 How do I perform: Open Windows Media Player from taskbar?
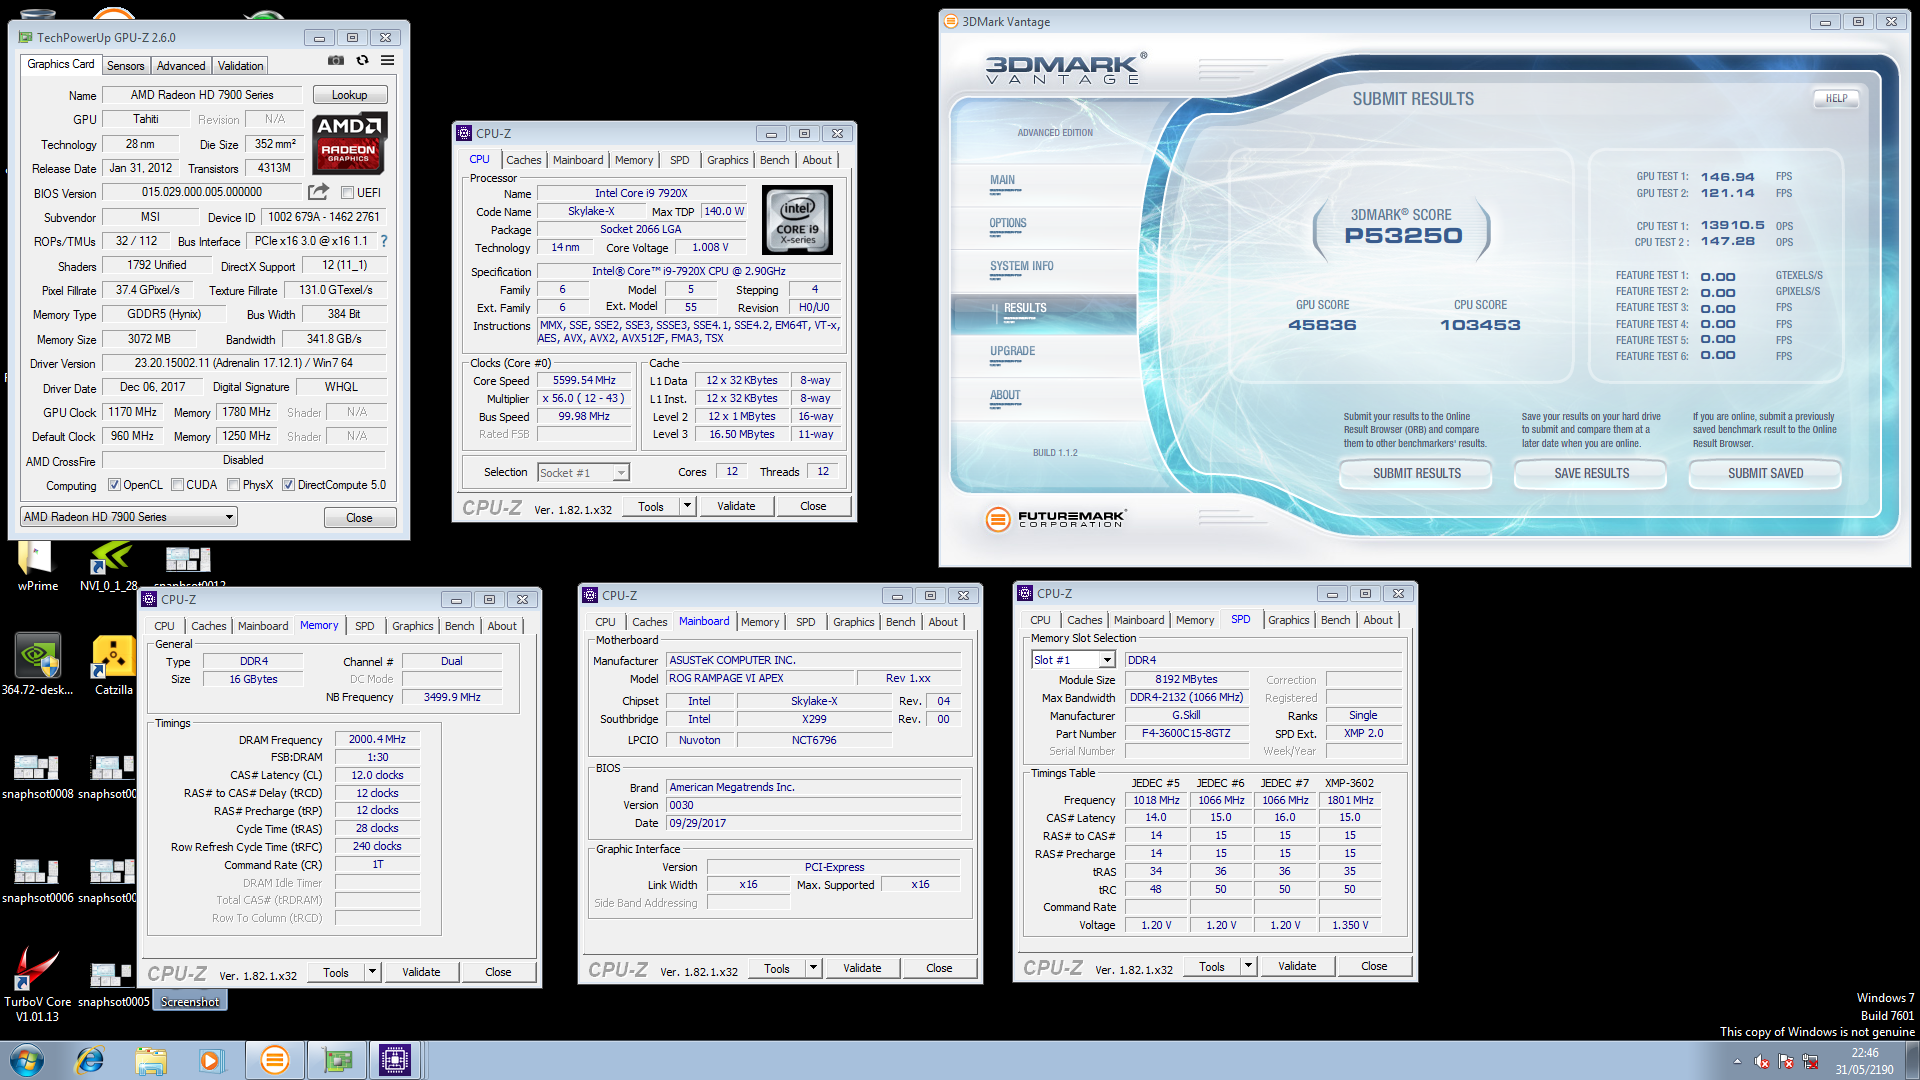point(211,1060)
